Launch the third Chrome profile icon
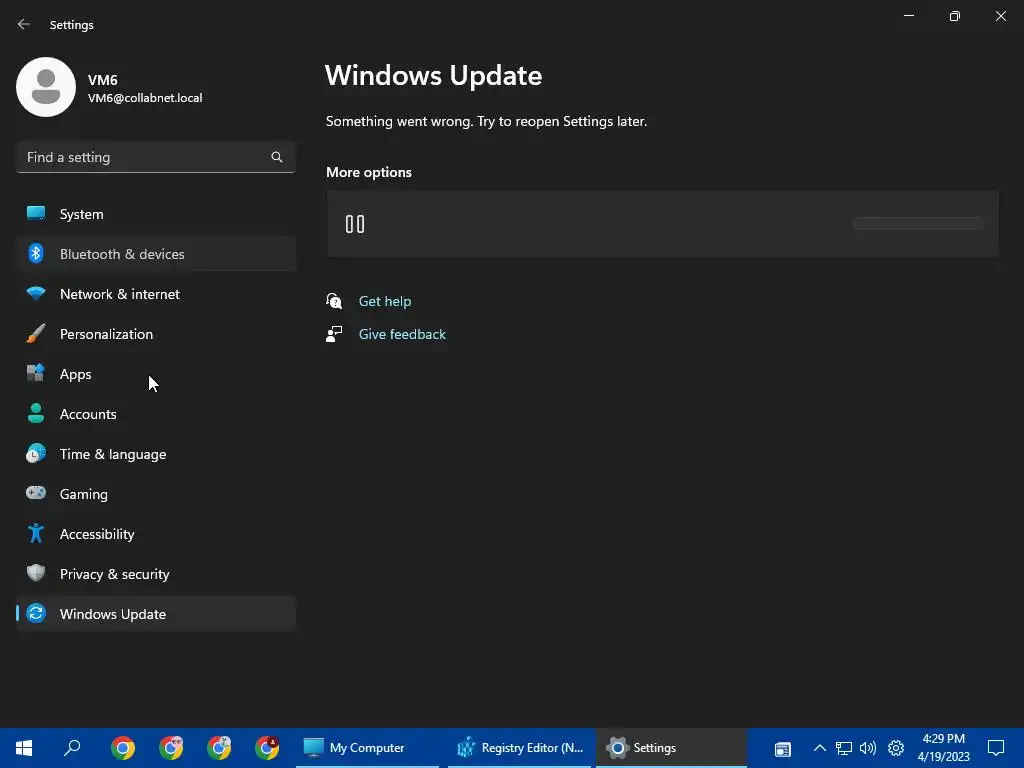 coord(219,748)
